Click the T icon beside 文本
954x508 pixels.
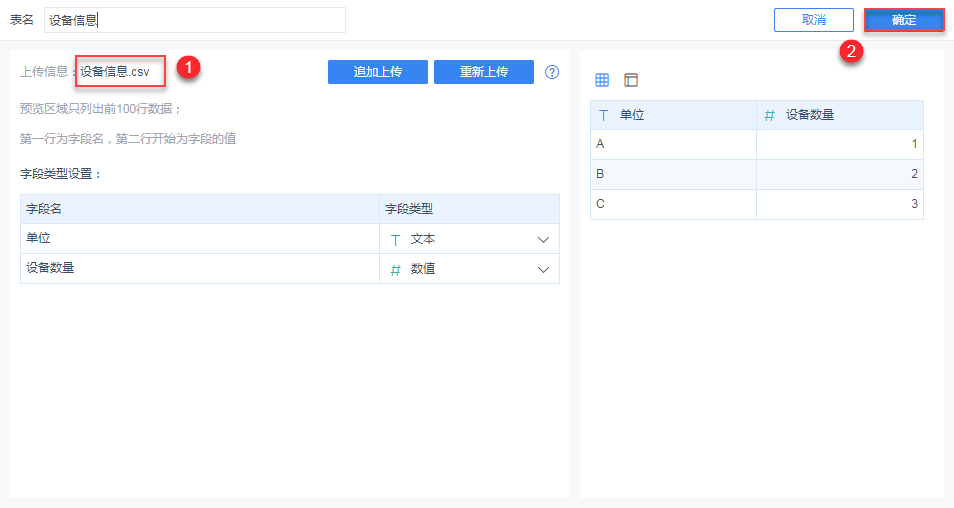pyautogui.click(x=395, y=240)
